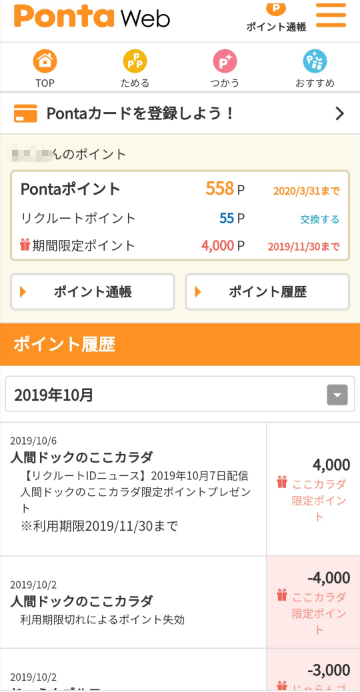Open the Pontaカードを登録しよう chevron

(x=339, y=114)
